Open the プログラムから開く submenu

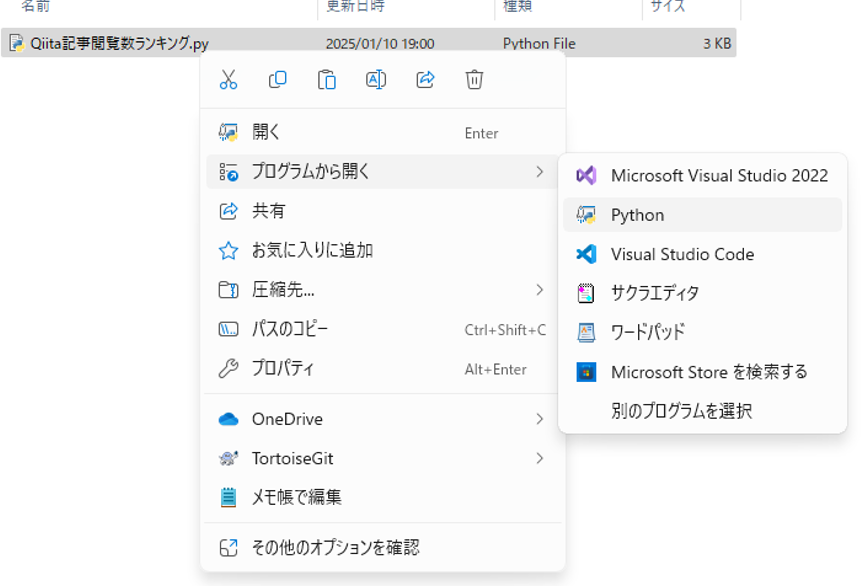[382, 172]
